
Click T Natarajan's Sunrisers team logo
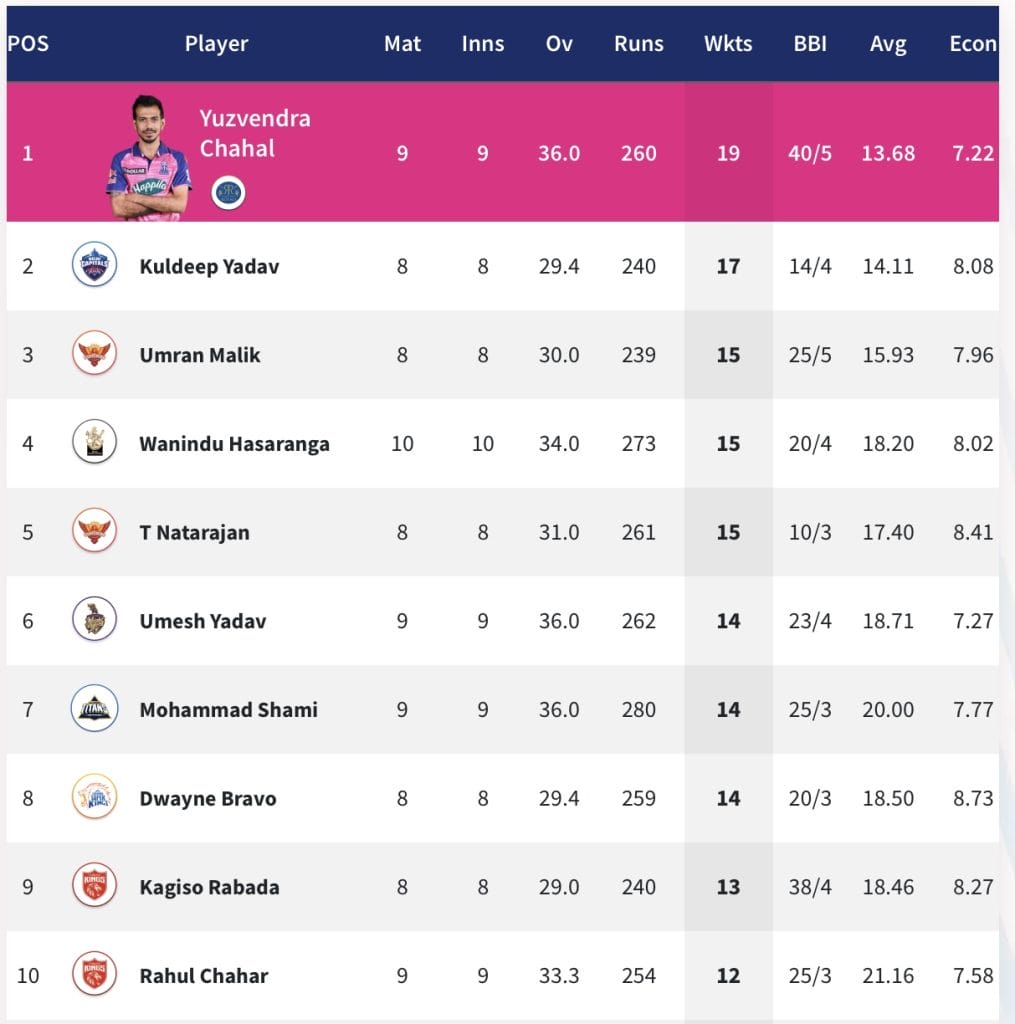[x=95, y=532]
